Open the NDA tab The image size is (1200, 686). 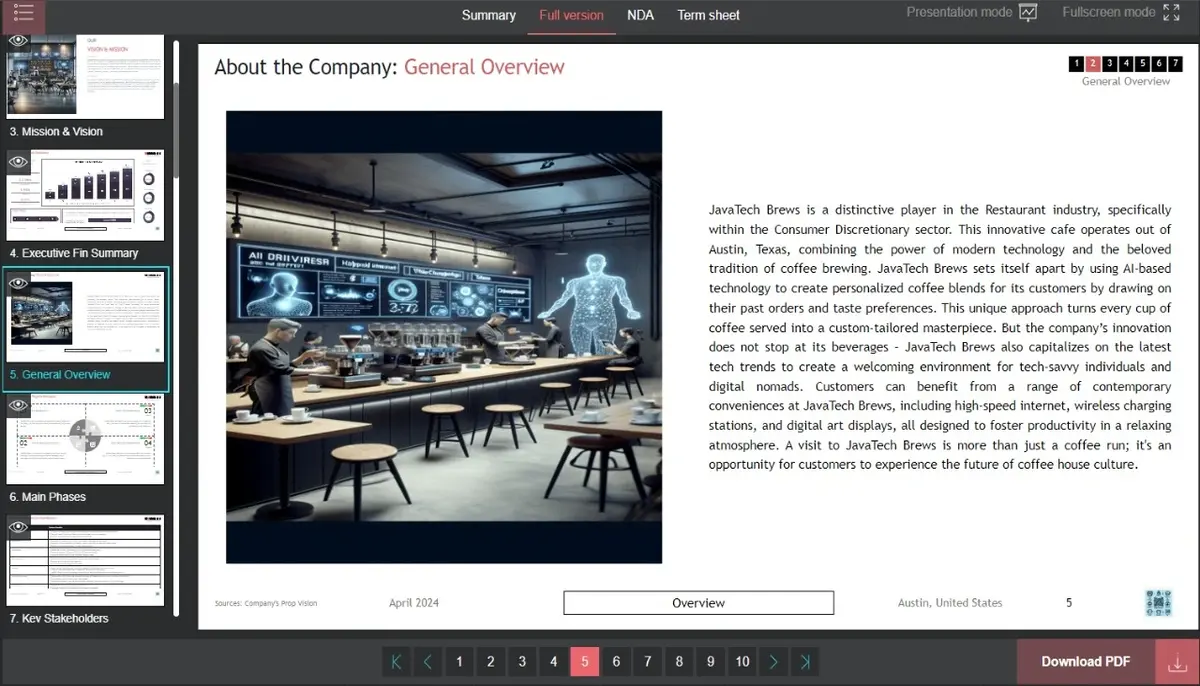click(x=640, y=15)
